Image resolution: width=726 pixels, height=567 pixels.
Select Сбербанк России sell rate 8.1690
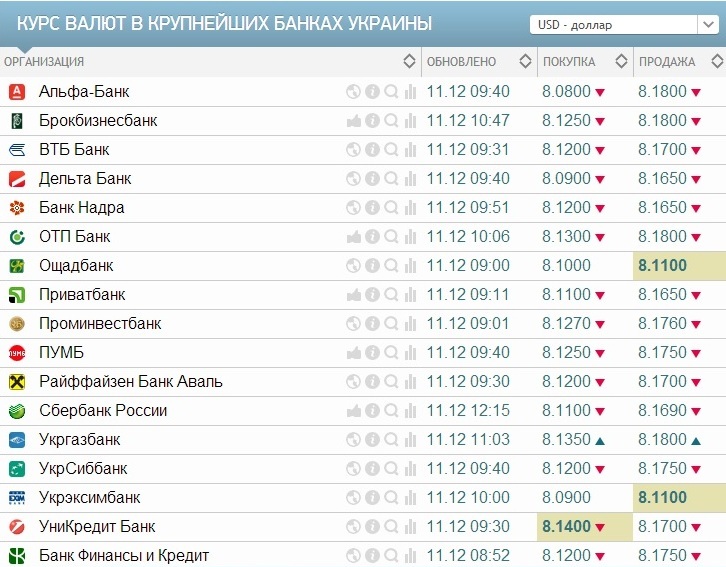tap(663, 411)
